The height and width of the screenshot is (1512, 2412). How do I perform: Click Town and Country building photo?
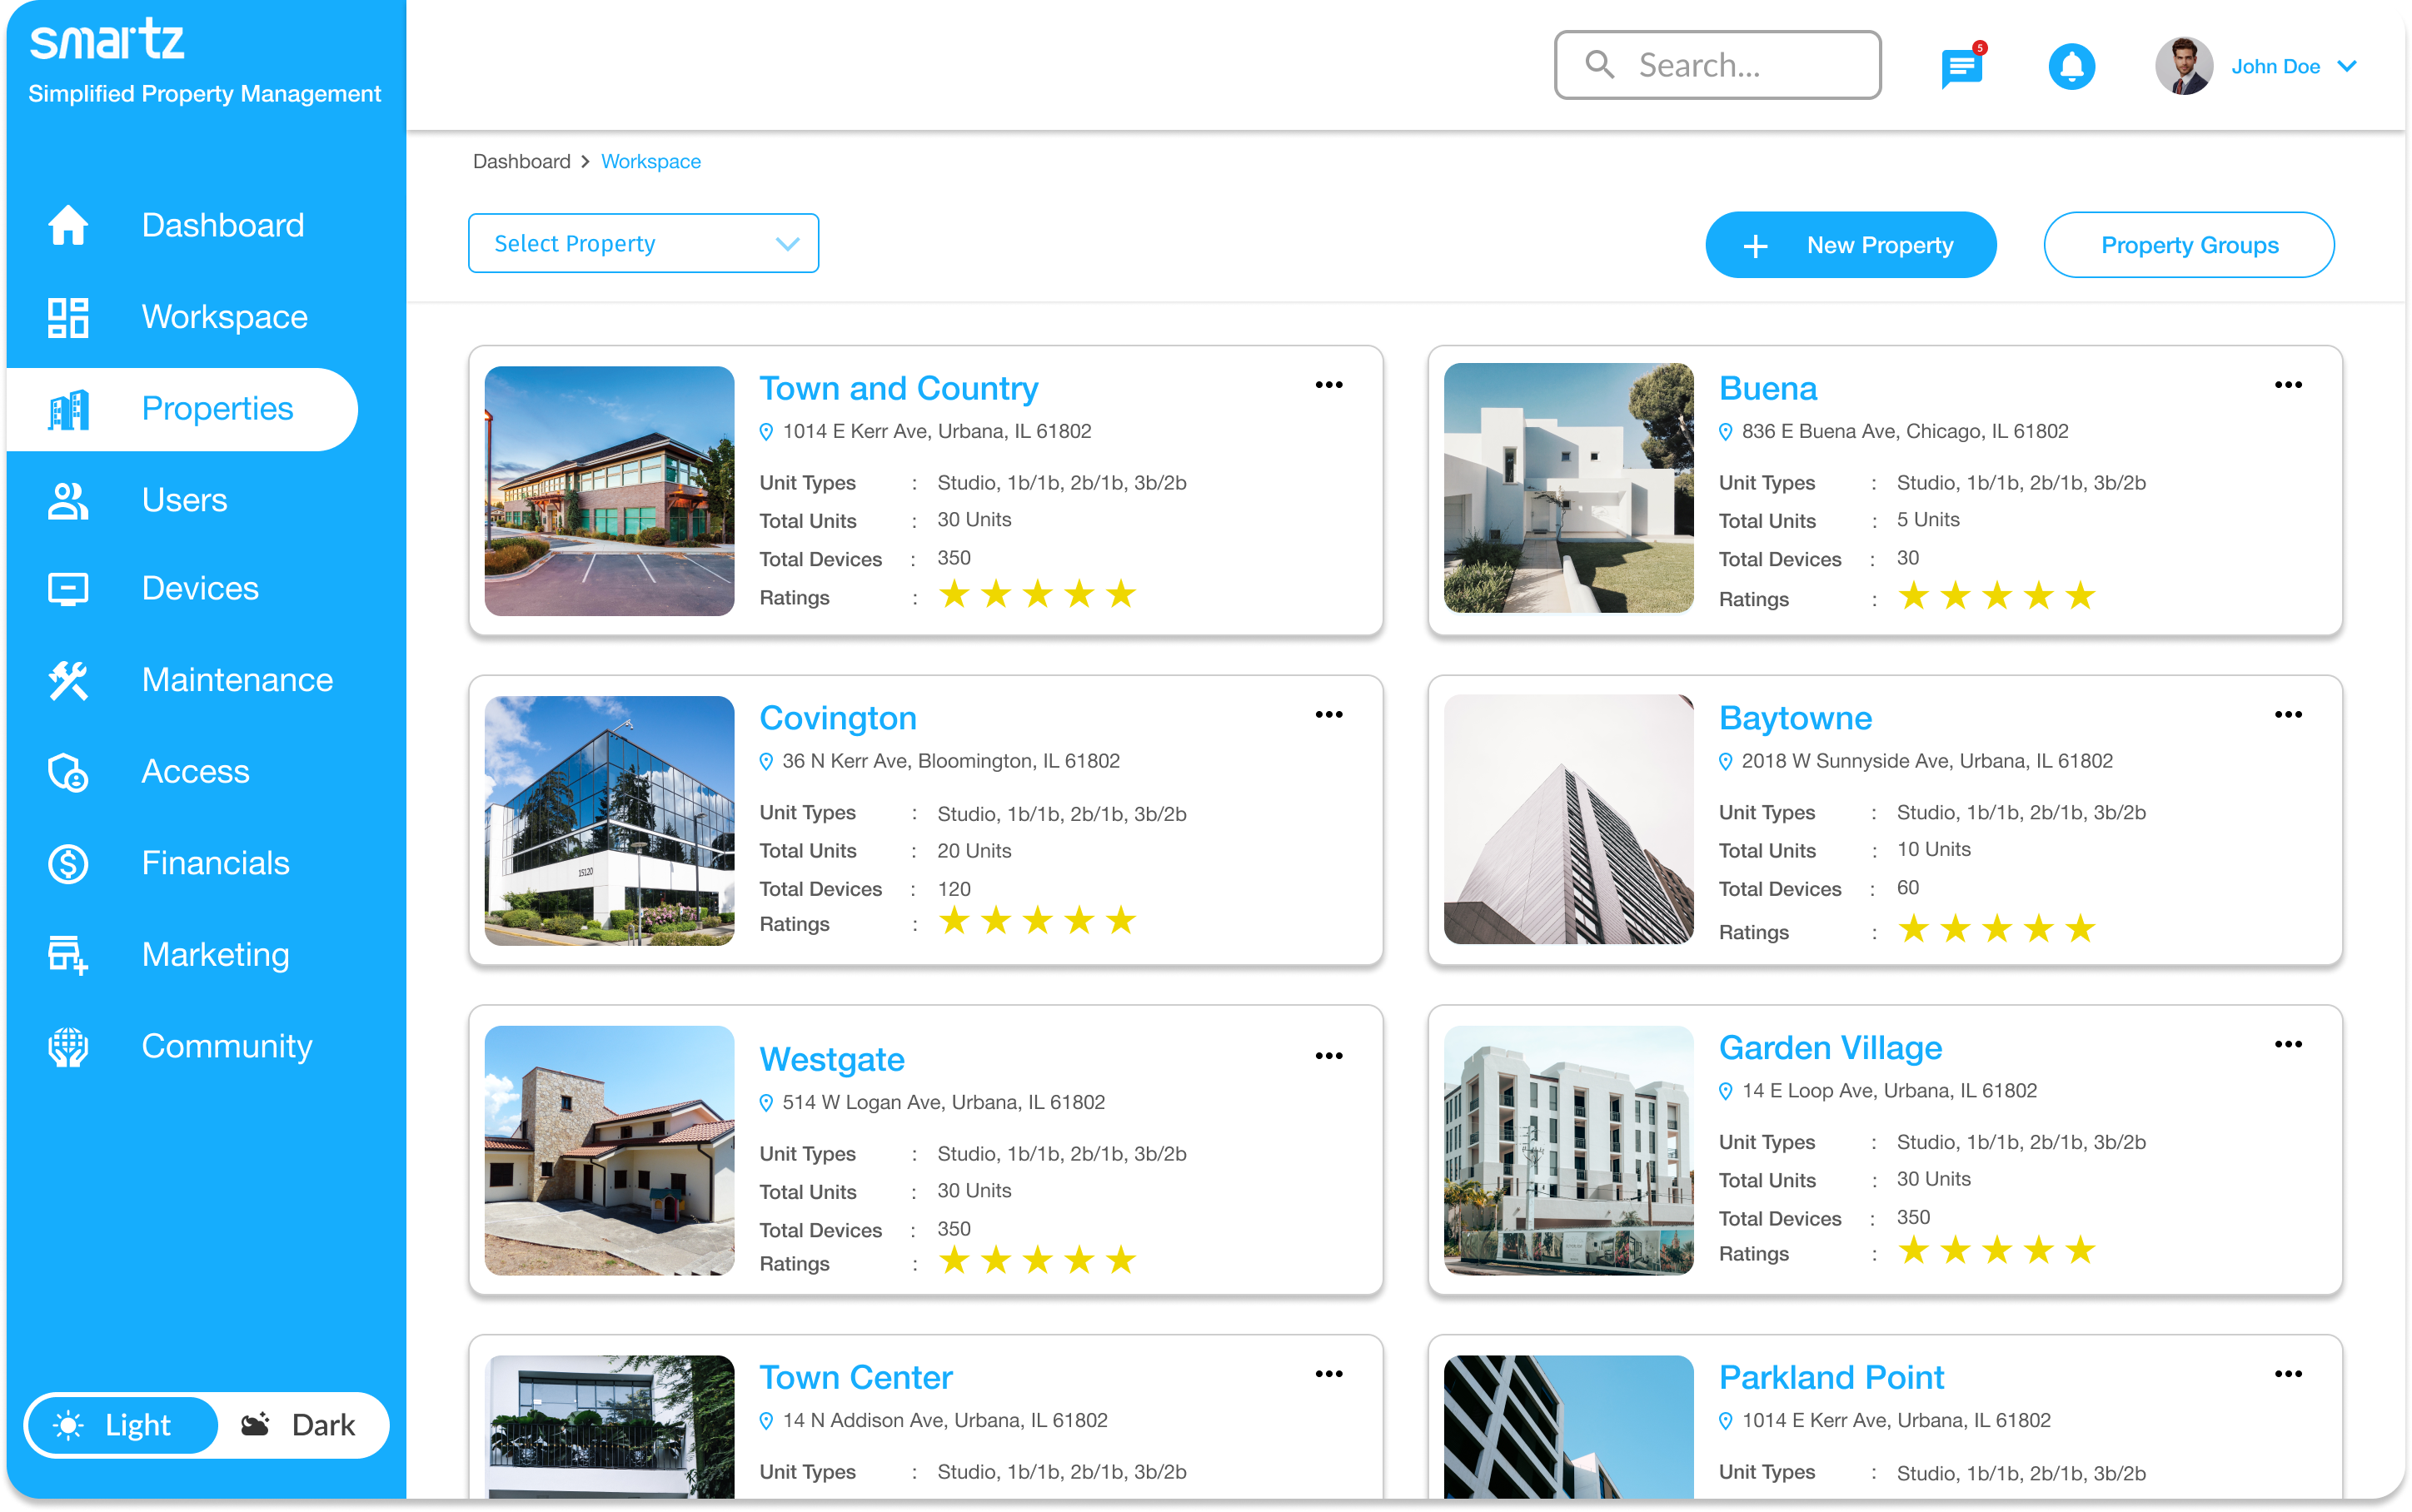[609, 491]
